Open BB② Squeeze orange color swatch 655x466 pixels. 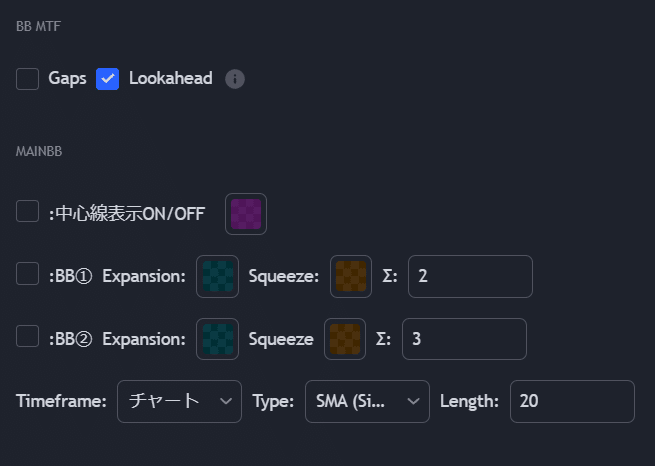tap(345, 339)
